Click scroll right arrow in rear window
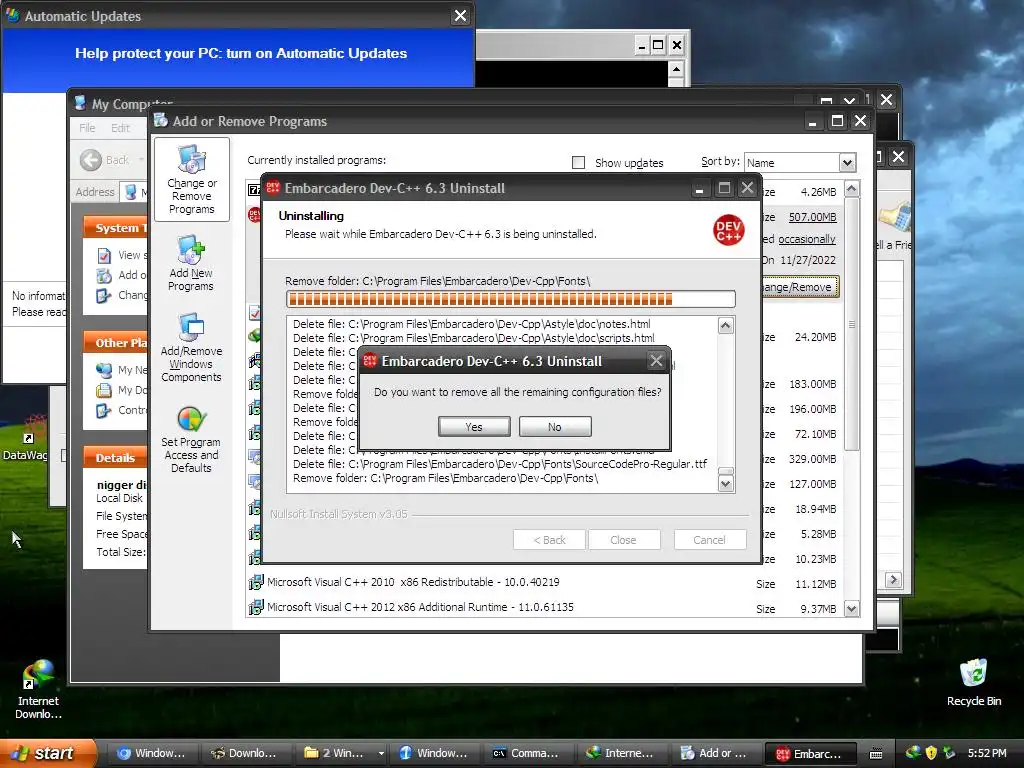 pos(893,579)
